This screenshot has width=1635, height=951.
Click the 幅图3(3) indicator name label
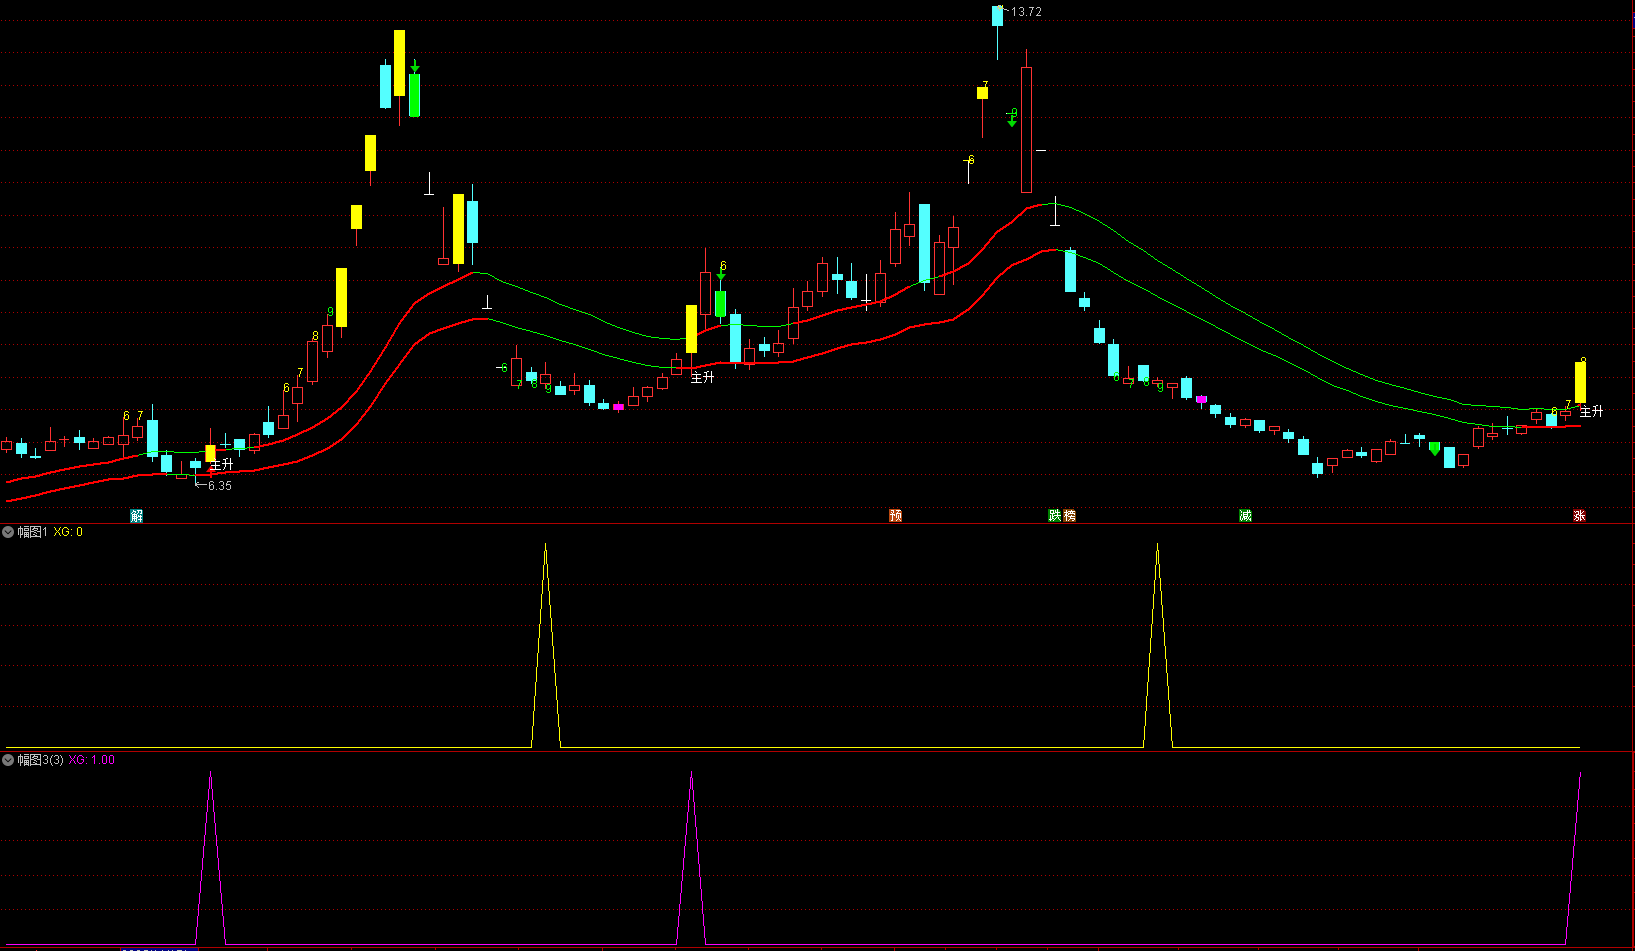click(40, 760)
